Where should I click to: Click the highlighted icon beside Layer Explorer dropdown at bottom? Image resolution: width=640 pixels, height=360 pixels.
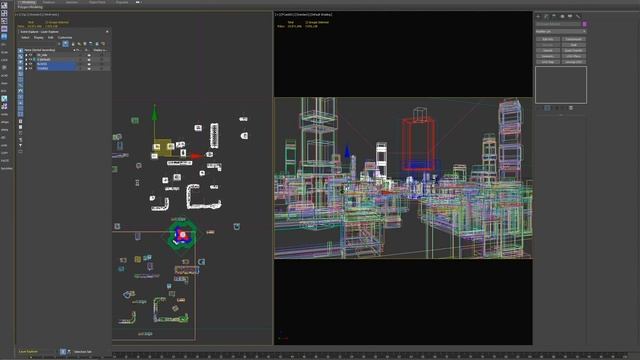pos(63,351)
